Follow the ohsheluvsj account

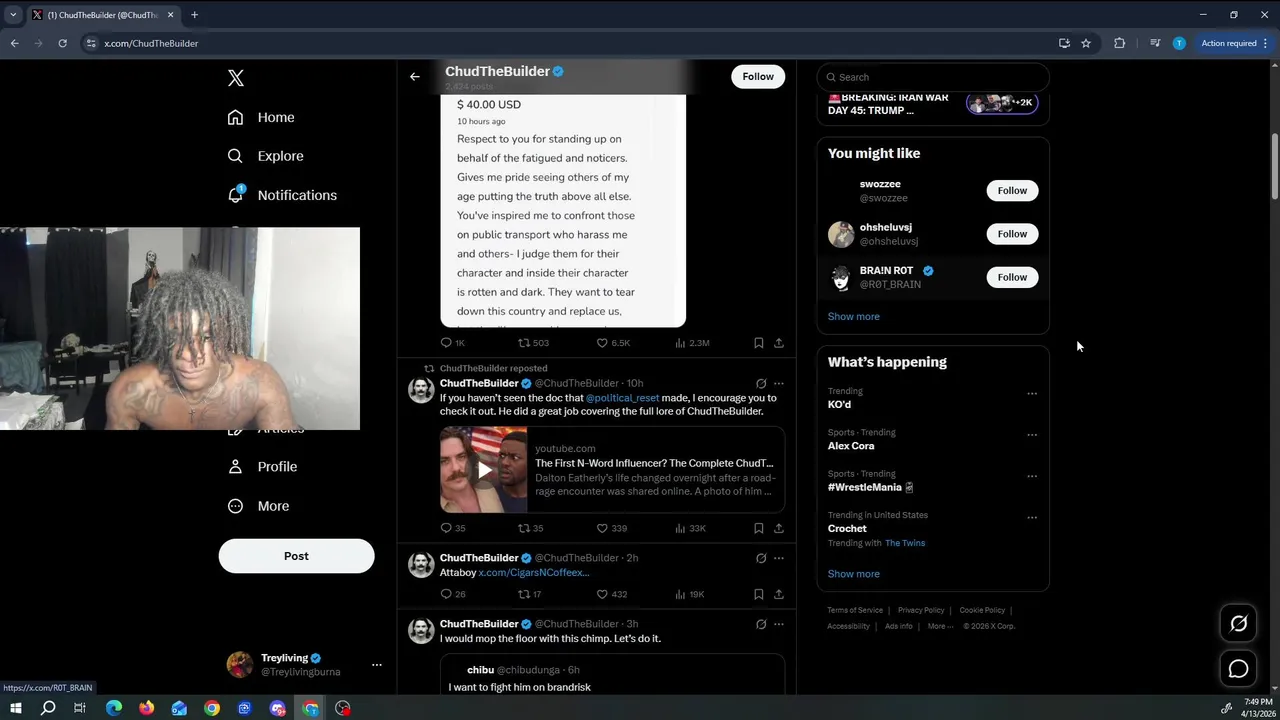(x=1012, y=234)
